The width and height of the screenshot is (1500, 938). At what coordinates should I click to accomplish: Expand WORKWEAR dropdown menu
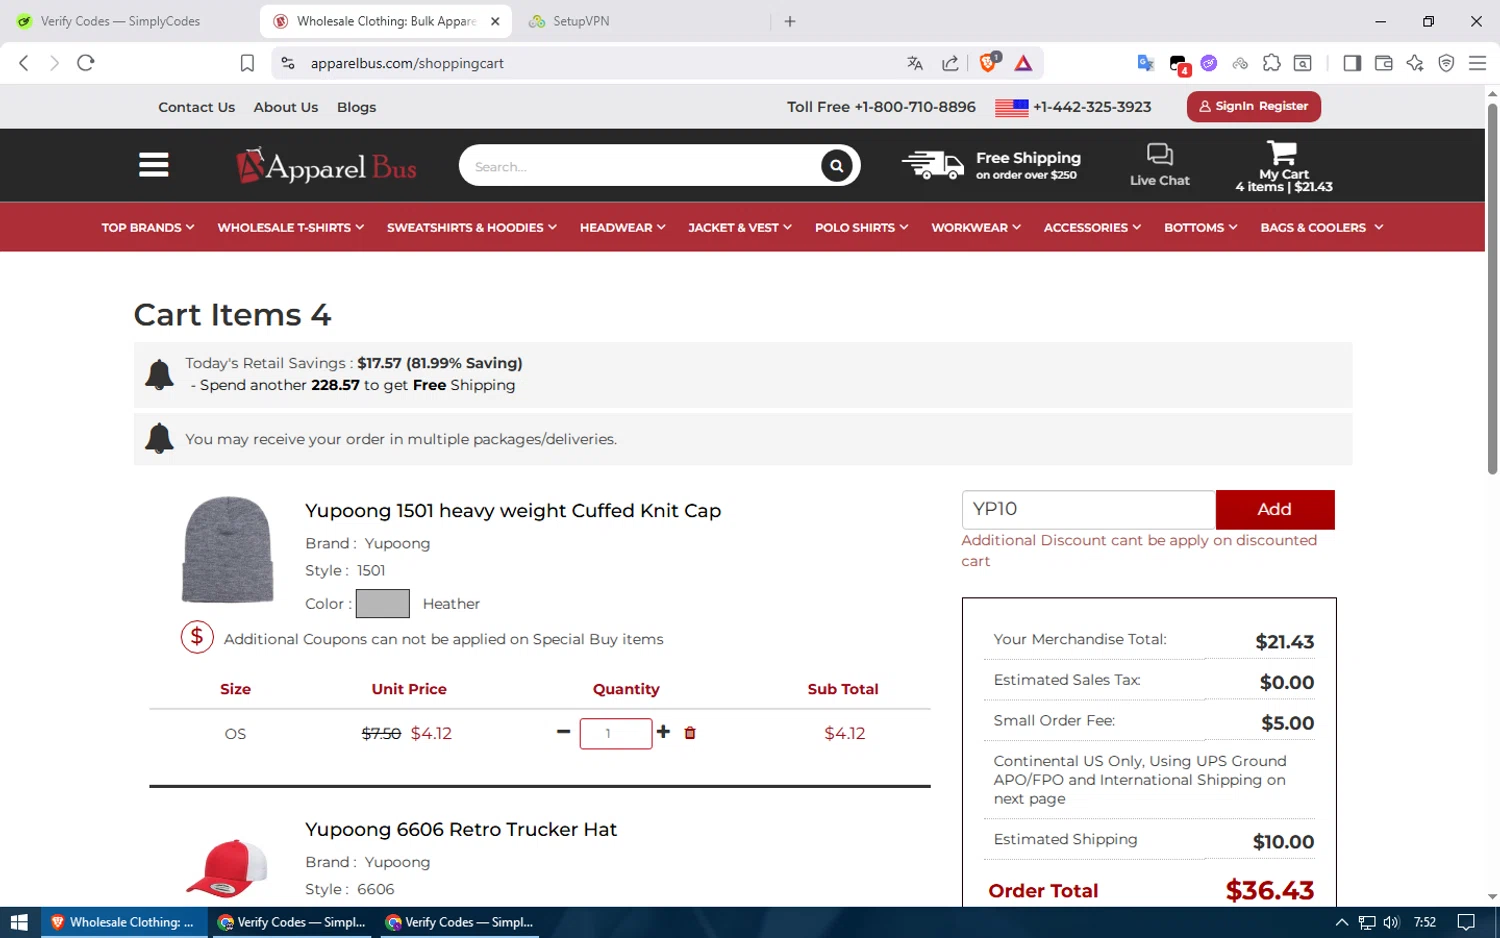pyautogui.click(x=976, y=228)
